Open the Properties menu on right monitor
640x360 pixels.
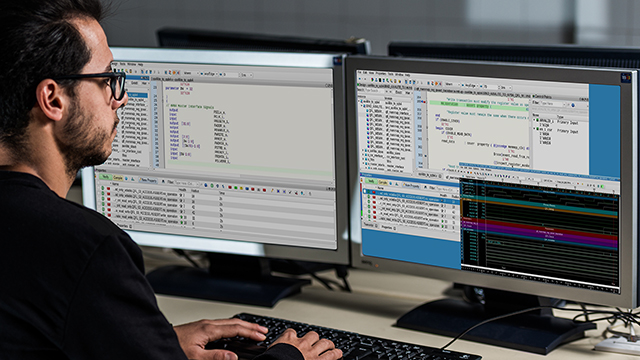(380, 73)
